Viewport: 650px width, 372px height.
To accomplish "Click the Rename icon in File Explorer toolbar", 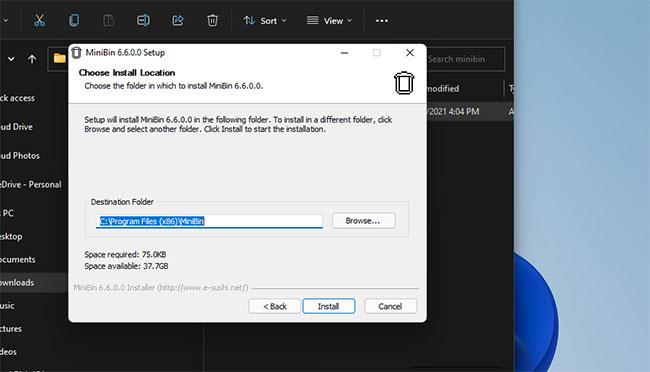I will (x=143, y=20).
